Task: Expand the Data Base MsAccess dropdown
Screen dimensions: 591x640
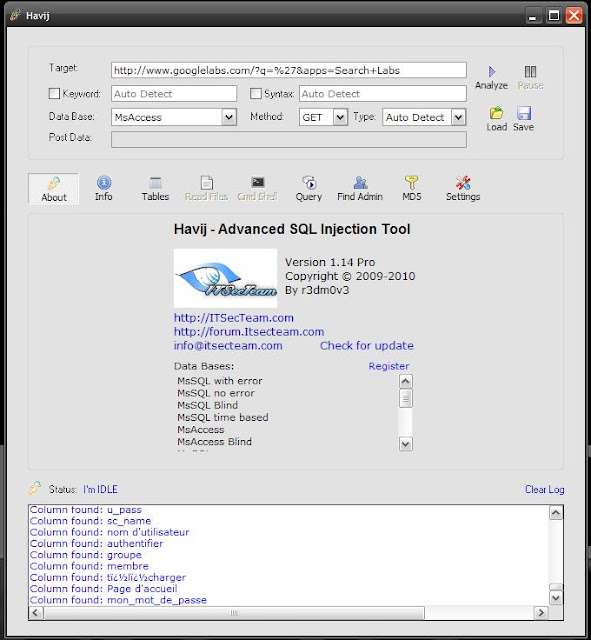Action: [x=229, y=118]
